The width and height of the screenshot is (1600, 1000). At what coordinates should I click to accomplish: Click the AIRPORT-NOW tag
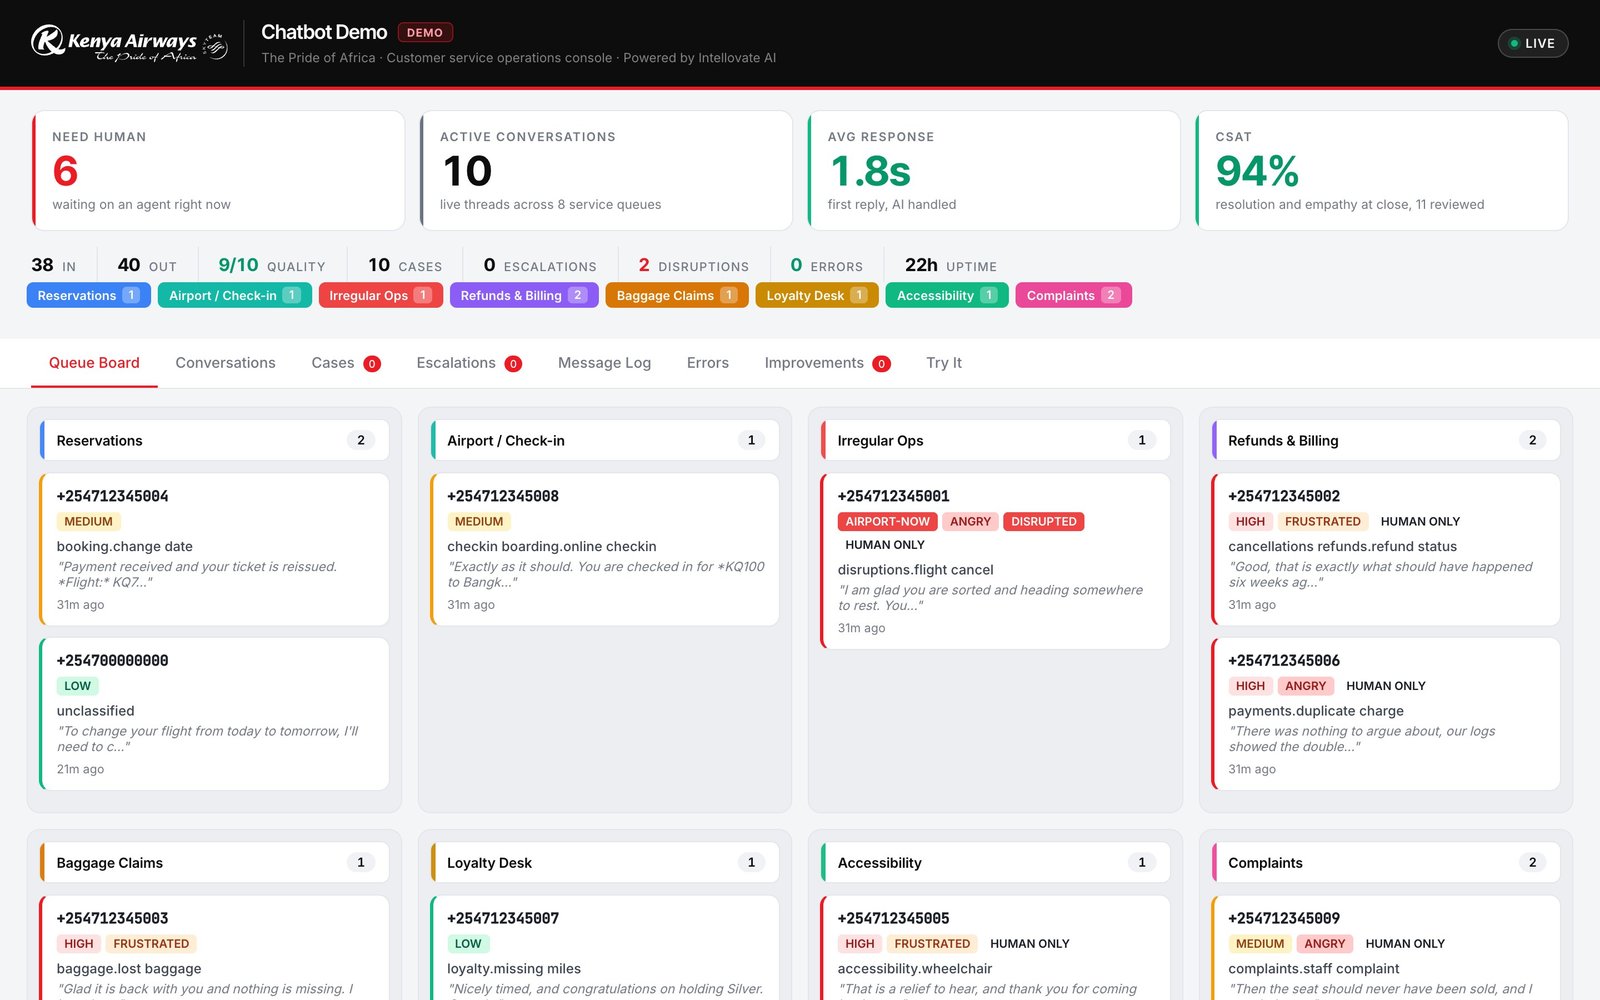click(887, 521)
